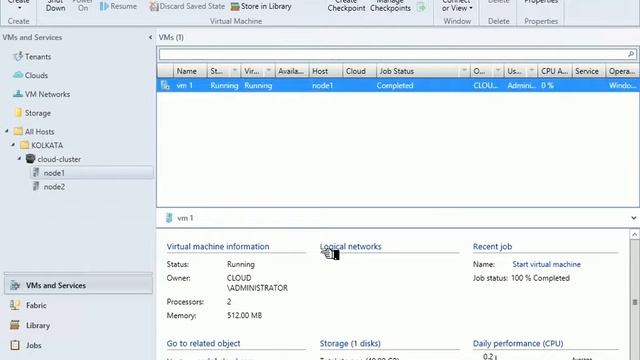Select host node1 in tree
The height and width of the screenshot is (360, 640).
point(54,173)
